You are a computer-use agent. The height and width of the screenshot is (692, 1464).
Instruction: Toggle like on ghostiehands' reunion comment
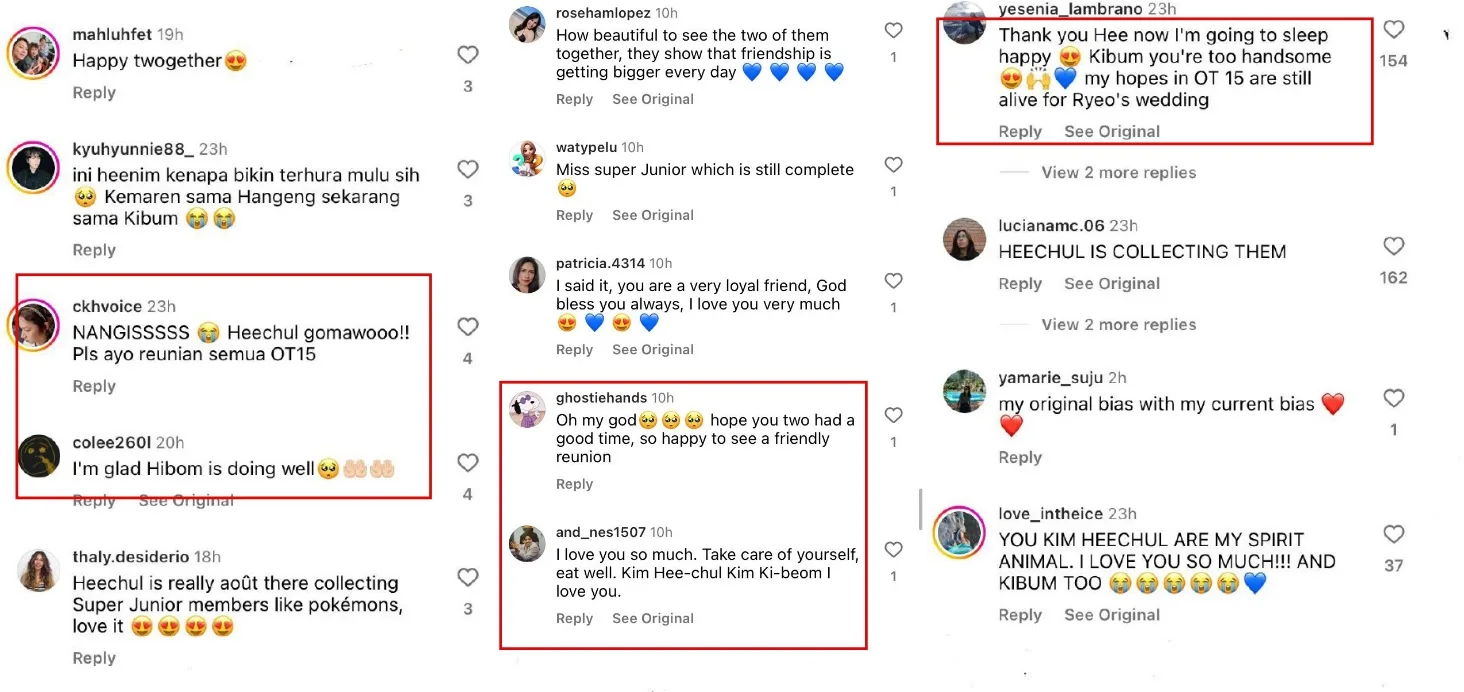click(x=893, y=415)
